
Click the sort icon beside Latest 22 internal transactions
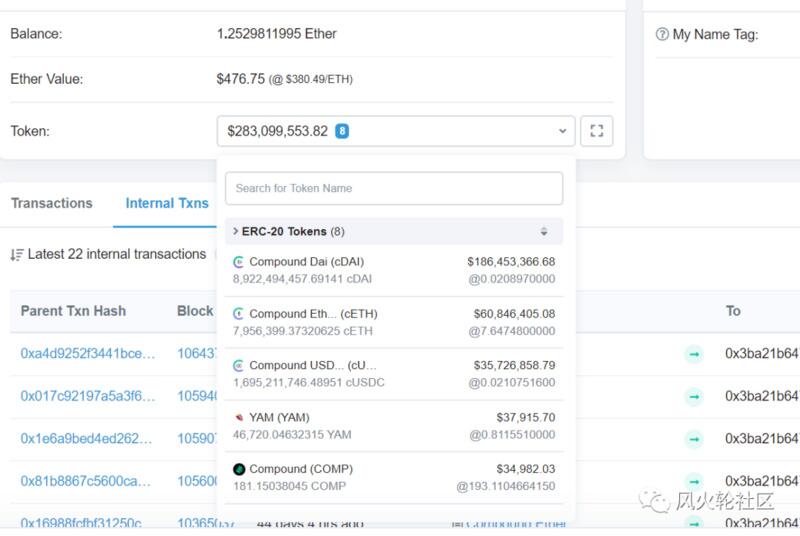coord(17,254)
